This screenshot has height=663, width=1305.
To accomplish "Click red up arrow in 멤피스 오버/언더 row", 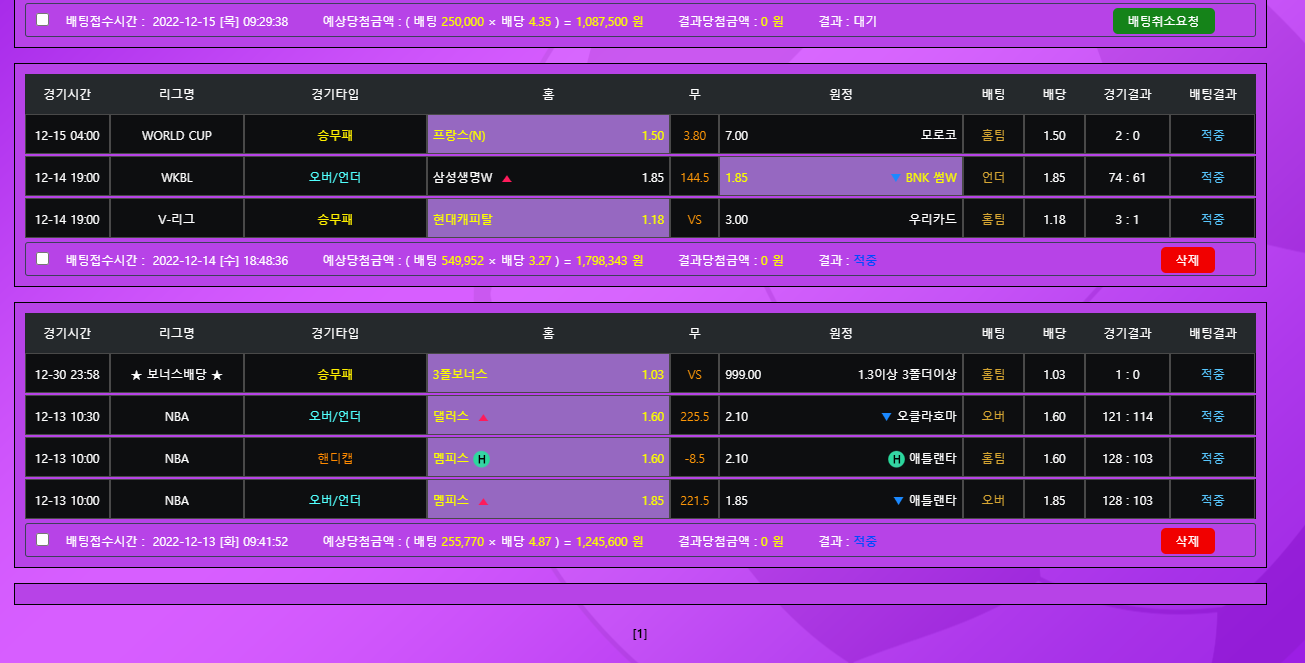I will pyautogui.click(x=483, y=501).
